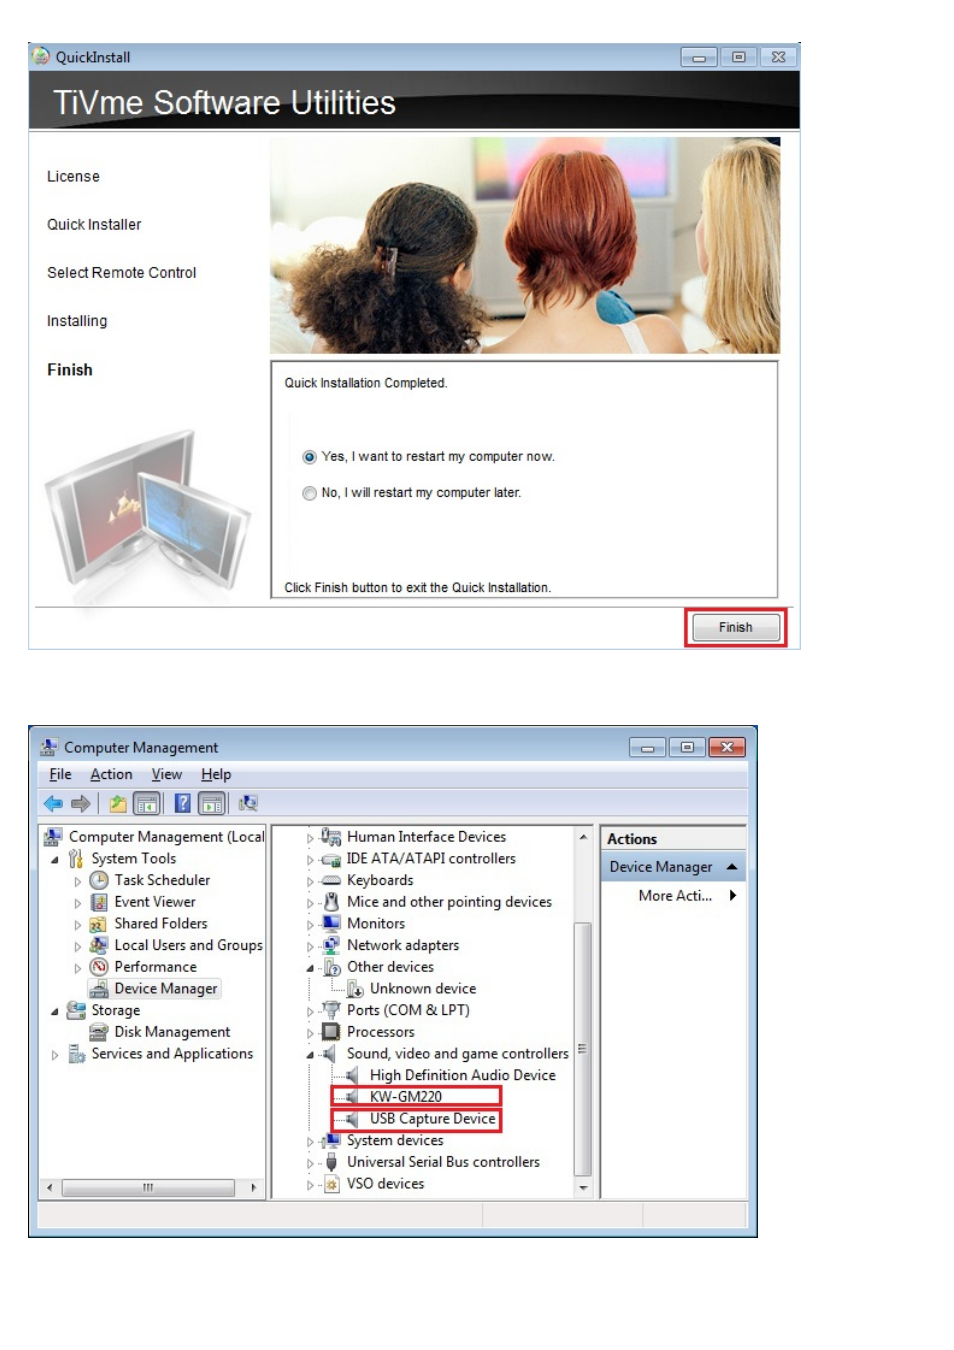Collapse the Other devices category
954x1350 pixels.
click(x=310, y=968)
